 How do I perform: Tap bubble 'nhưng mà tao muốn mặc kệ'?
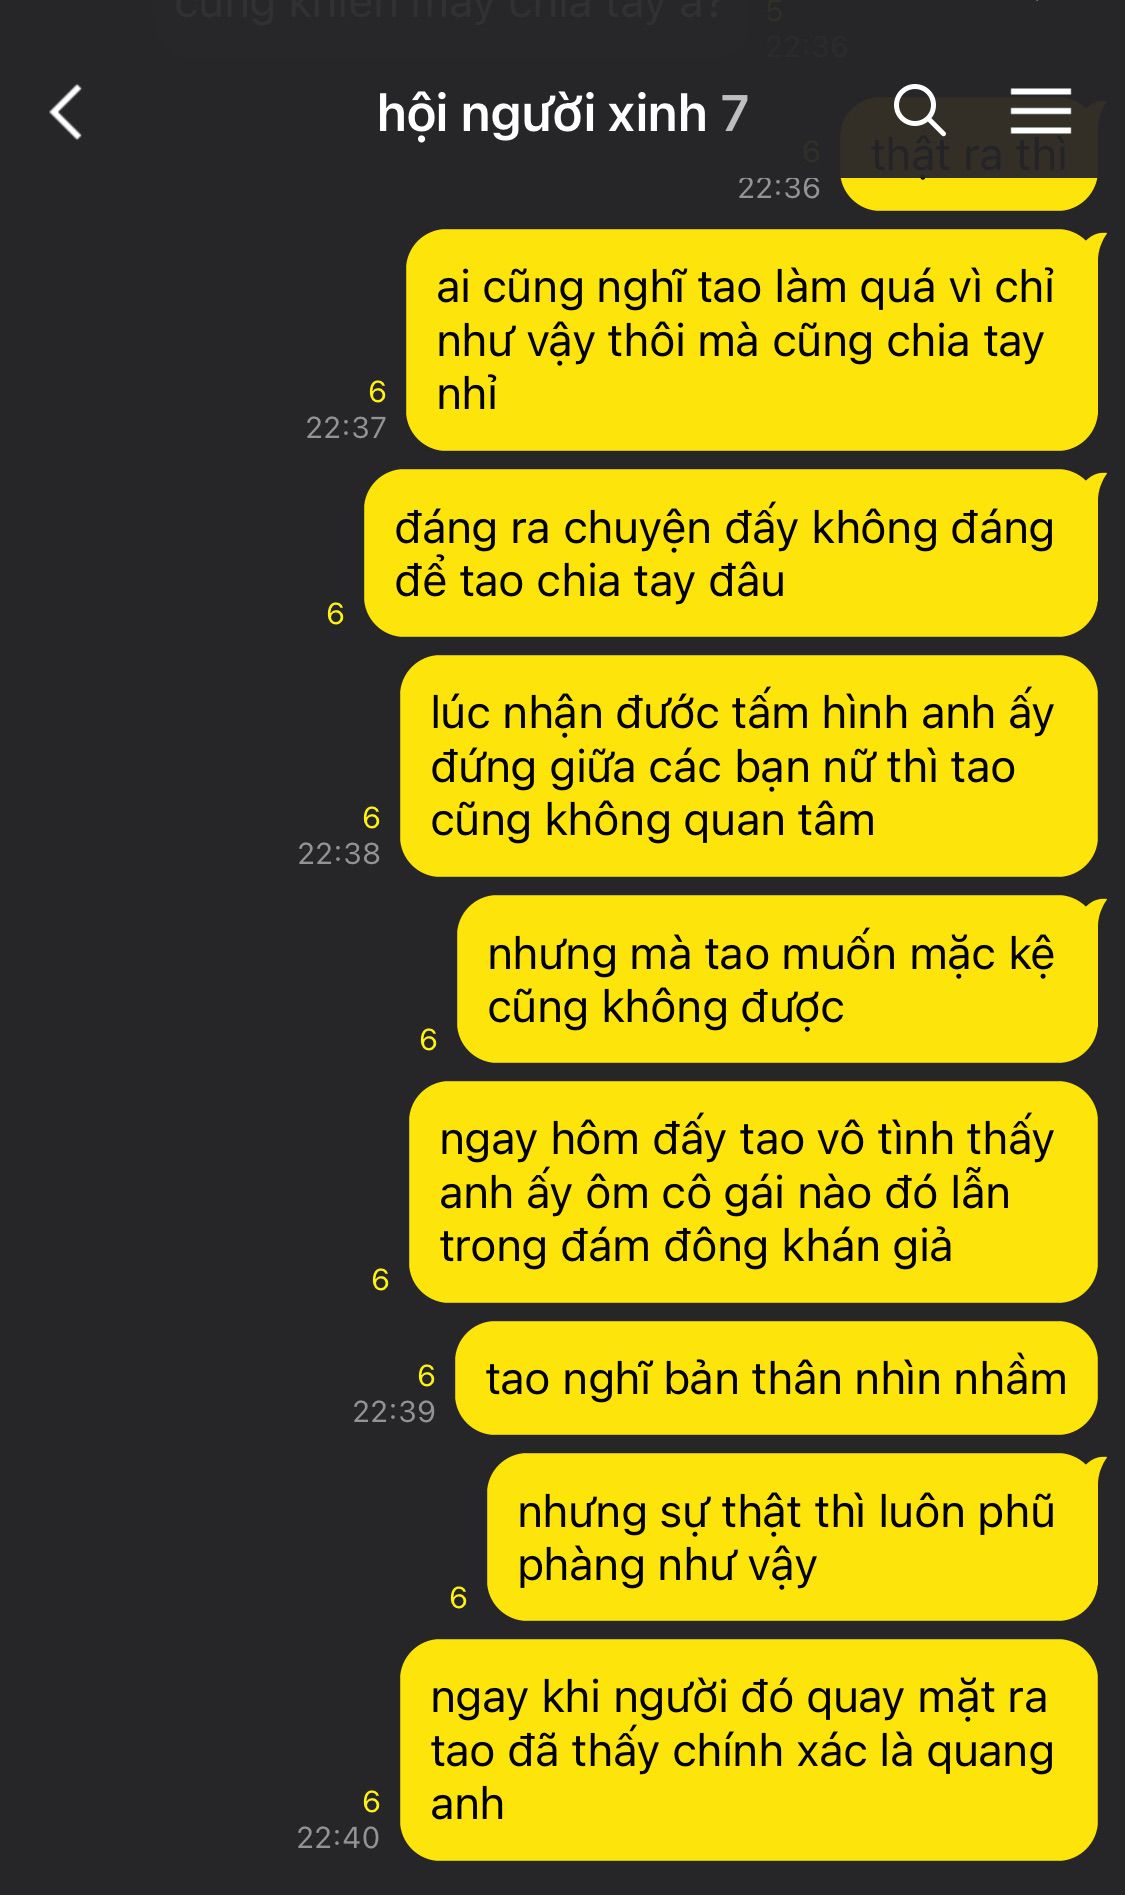(x=777, y=979)
